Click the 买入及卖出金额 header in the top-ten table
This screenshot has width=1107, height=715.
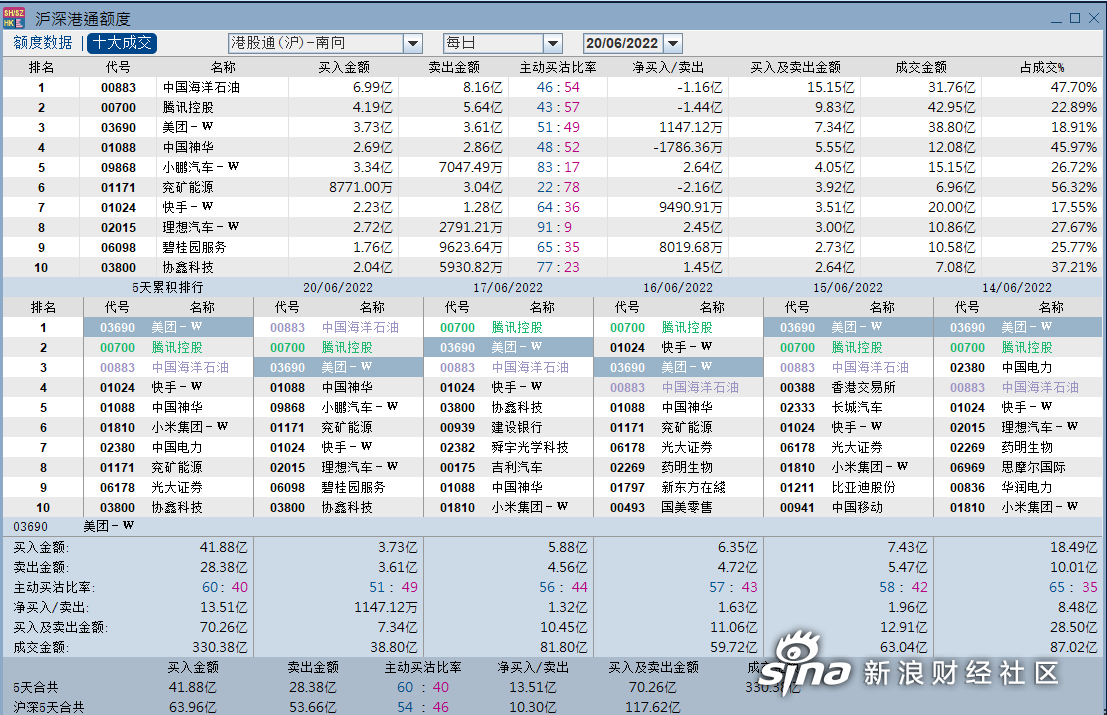point(795,67)
